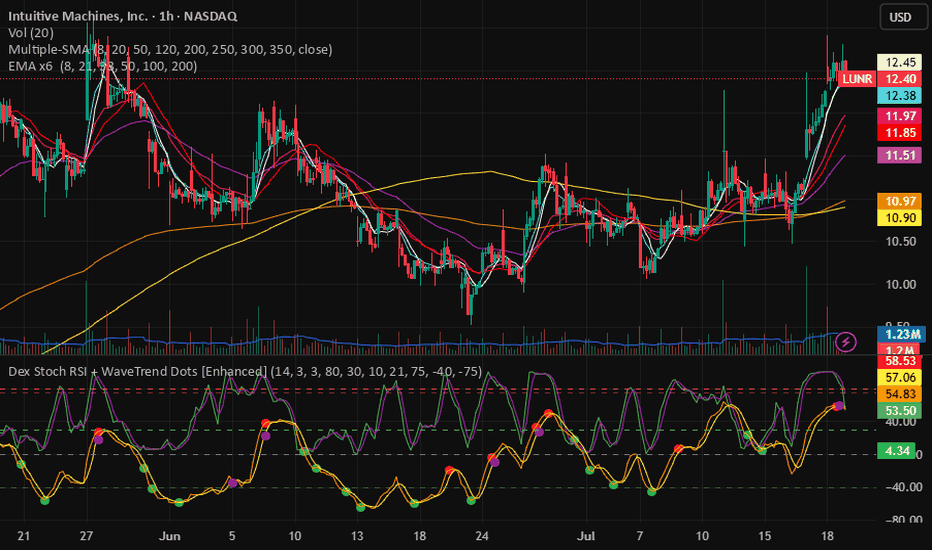Click the 11.97 price axis label
932x550 pixels.
[x=900, y=116]
